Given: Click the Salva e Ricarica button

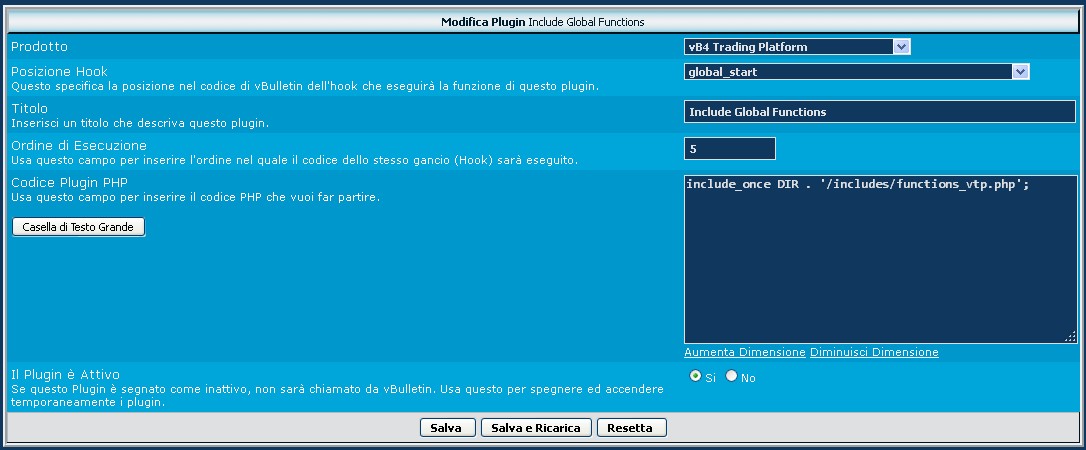Looking at the screenshot, I should (x=537, y=428).
